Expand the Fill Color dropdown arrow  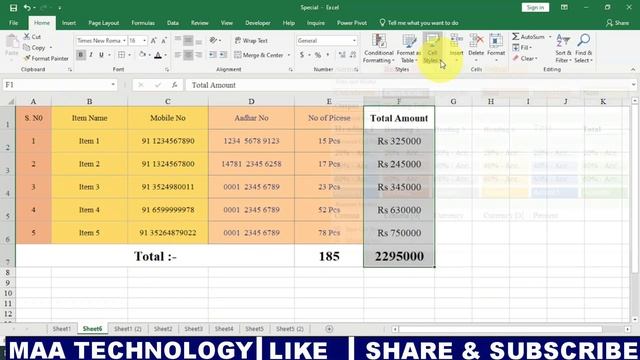149,55
